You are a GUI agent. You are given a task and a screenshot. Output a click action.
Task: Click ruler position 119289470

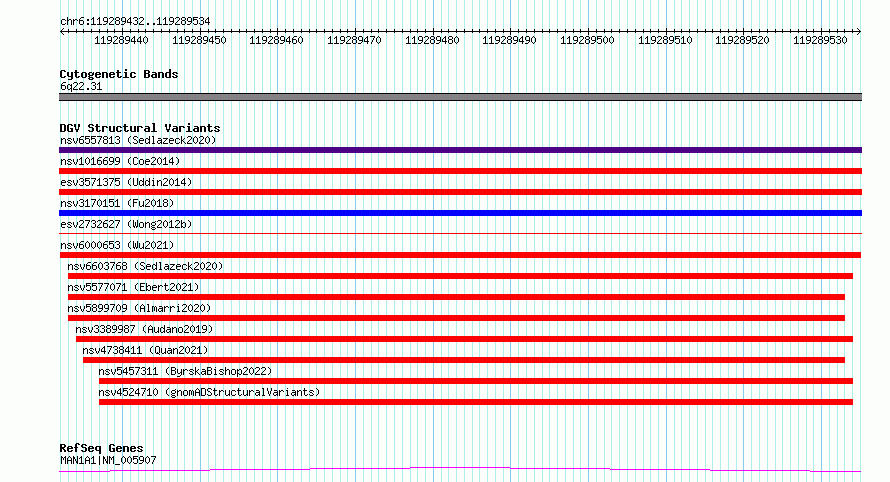(354, 40)
